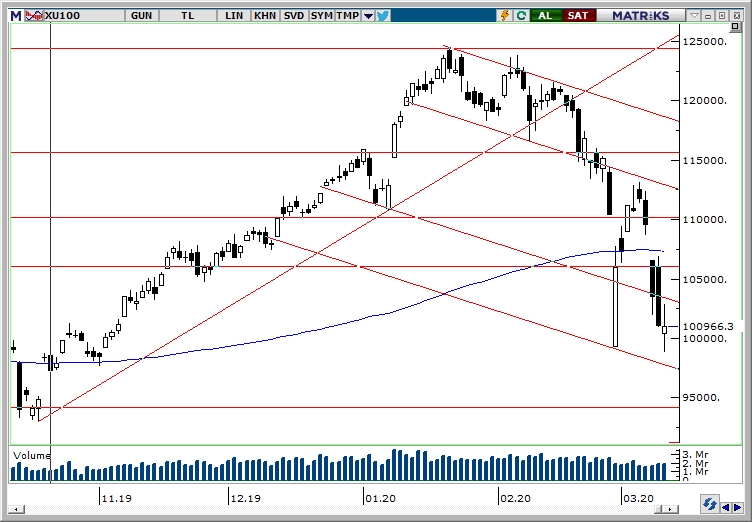Click the XU100 symbol field
Viewport: 752px width, 522px height.
[84, 15]
